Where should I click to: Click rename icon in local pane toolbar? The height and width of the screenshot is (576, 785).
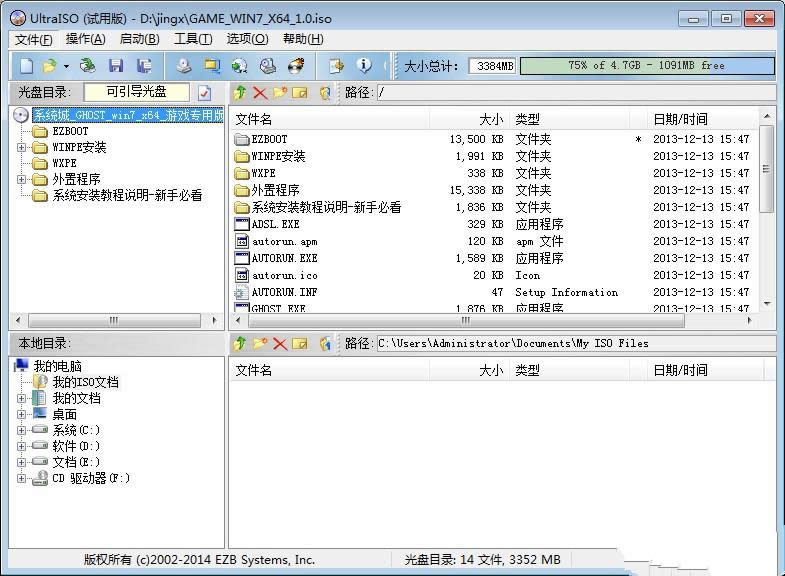tap(300, 343)
